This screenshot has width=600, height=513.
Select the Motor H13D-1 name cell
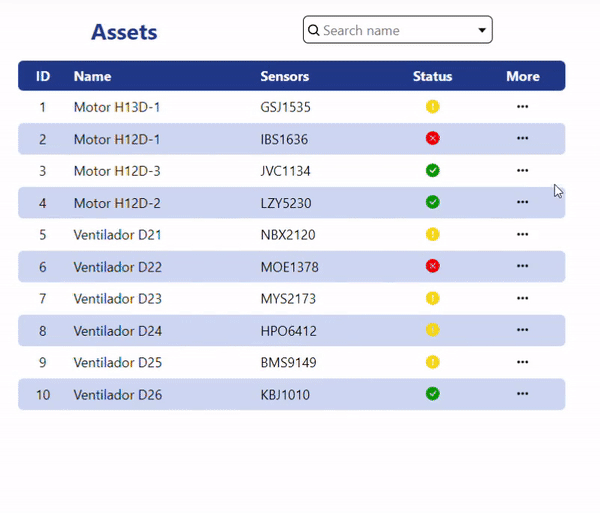117,107
